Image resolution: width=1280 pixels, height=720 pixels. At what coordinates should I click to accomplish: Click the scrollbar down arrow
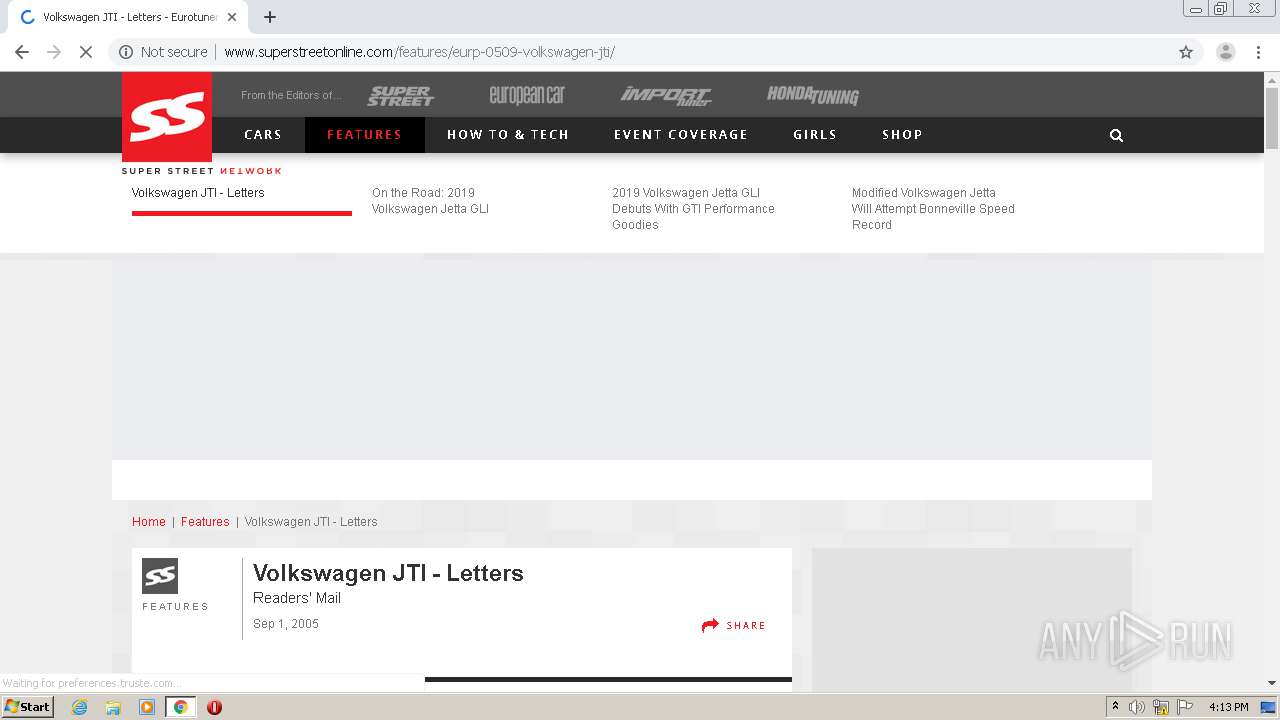[1272, 683]
